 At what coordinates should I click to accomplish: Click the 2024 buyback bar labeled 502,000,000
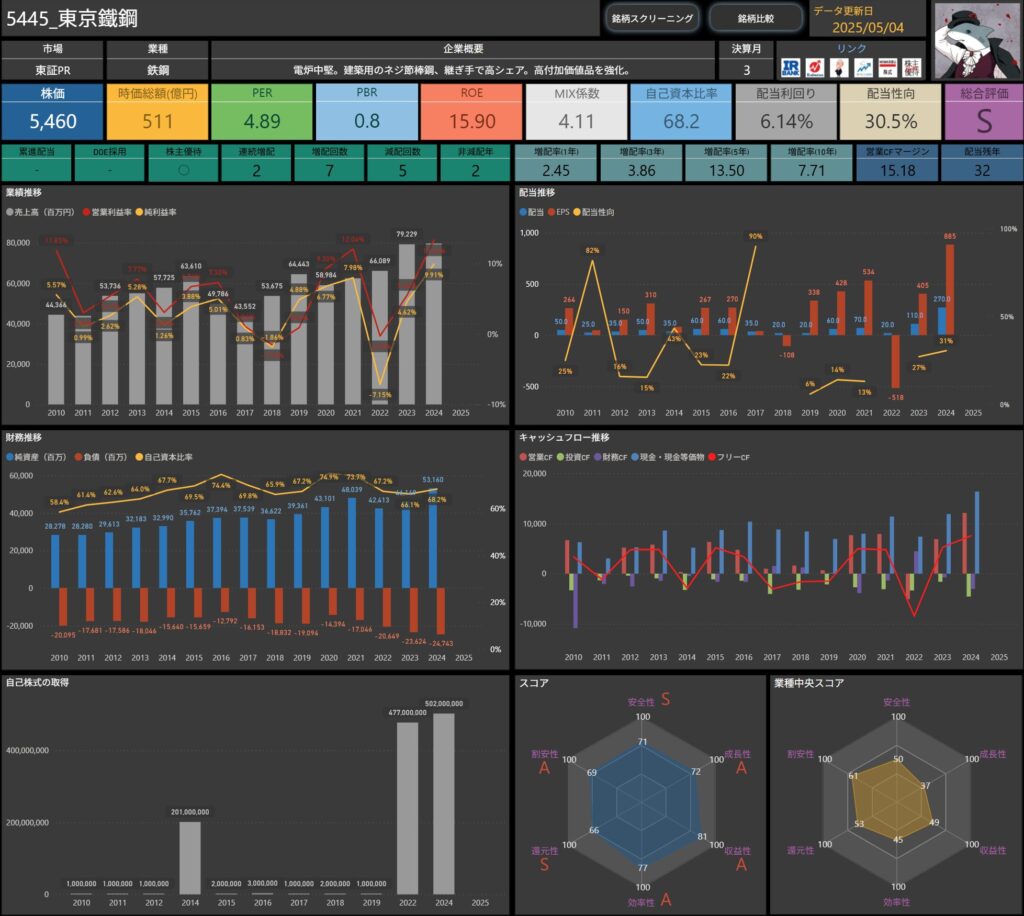[444, 804]
